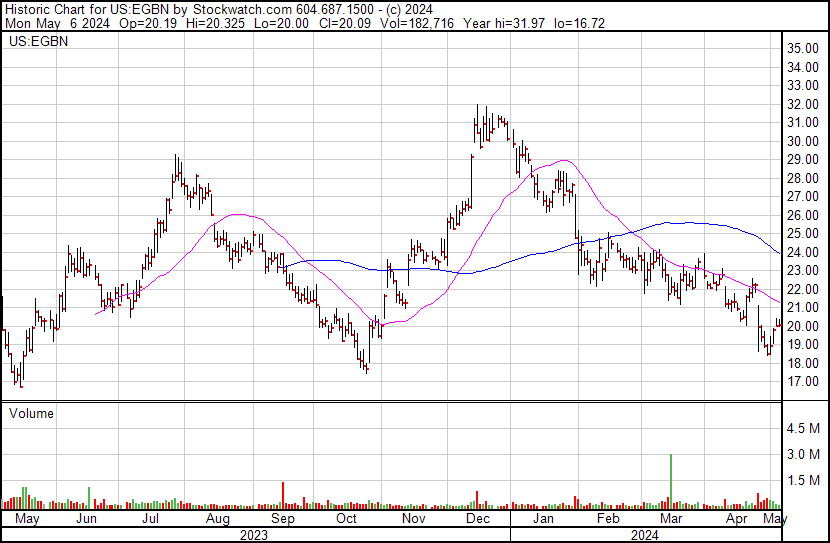
Task: Click the 25.00 price axis label
Action: click(802, 233)
